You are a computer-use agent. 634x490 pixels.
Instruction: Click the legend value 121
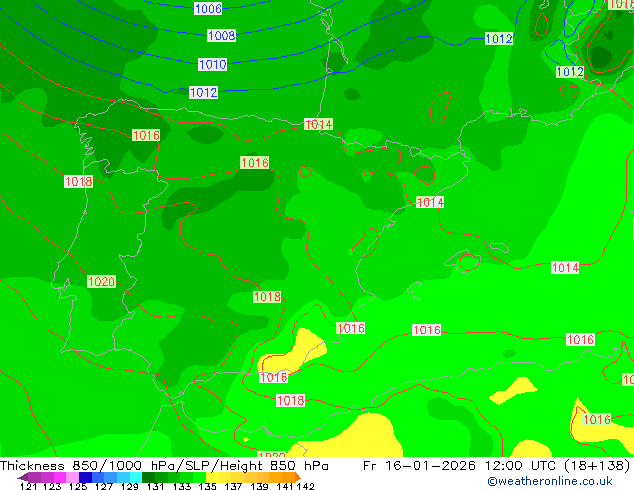pyautogui.click(x=29, y=486)
